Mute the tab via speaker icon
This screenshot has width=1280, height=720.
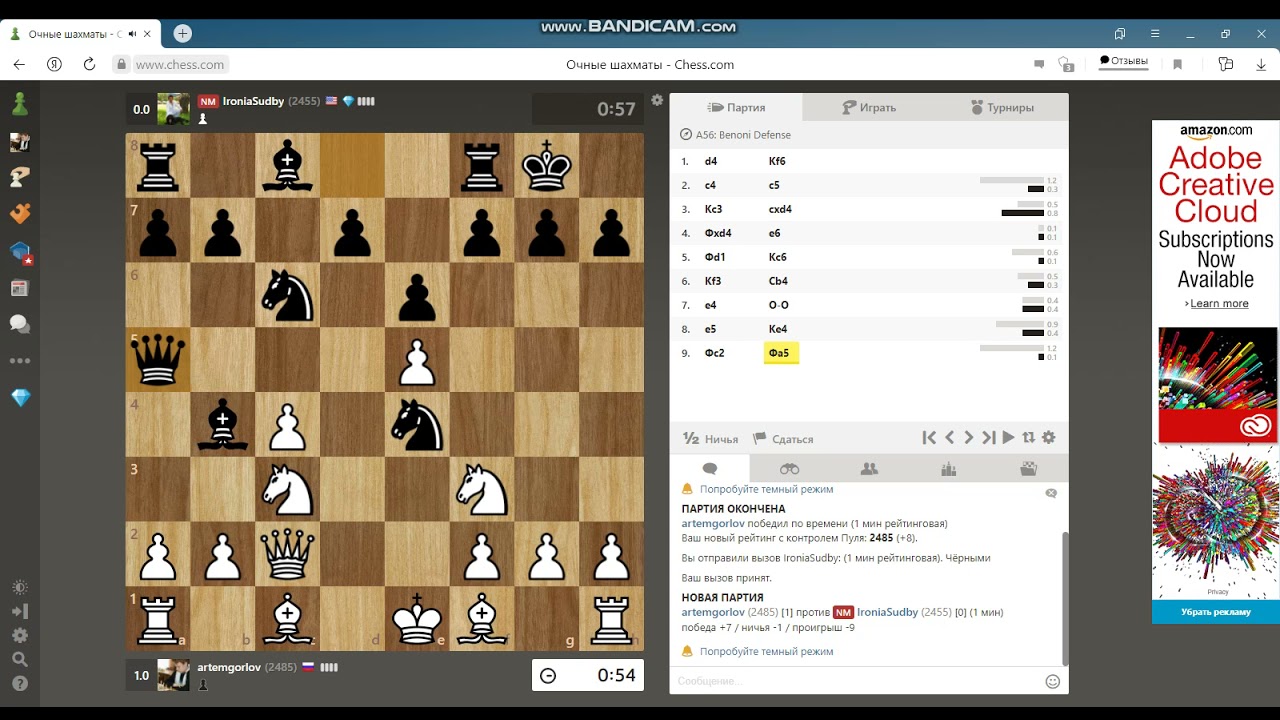pyautogui.click(x=134, y=34)
